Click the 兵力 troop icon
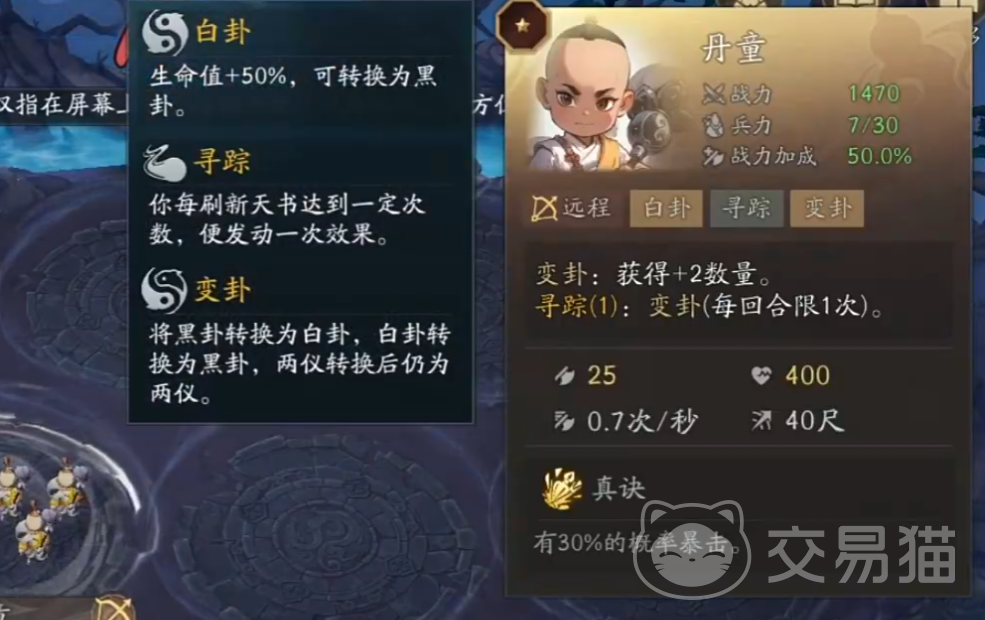Screen dimensions: 985x620 [x=714, y=125]
